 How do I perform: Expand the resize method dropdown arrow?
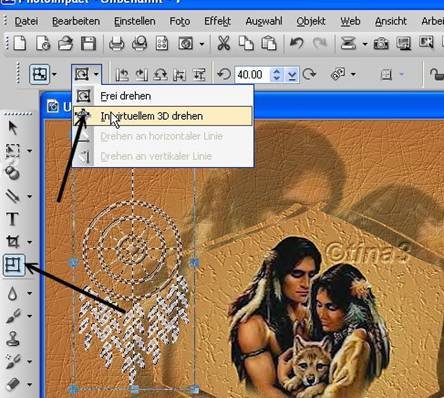click(54, 74)
